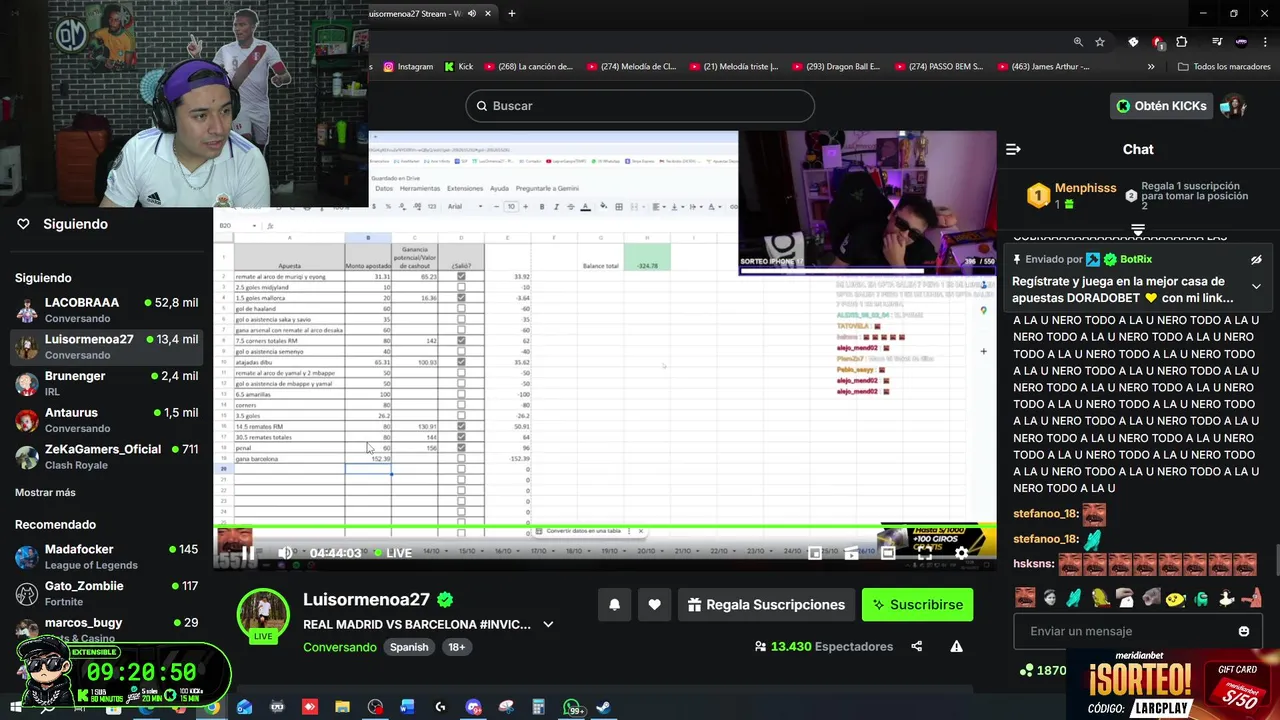This screenshot has width=1280, height=720.
Task: Expand the pinned DORADOBET message
Action: 1256,286
